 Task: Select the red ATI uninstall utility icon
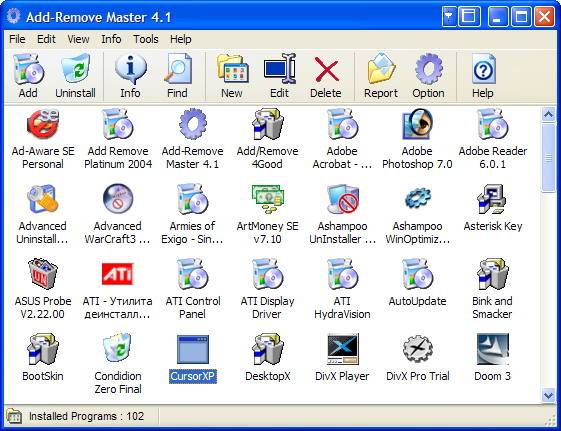(118, 274)
